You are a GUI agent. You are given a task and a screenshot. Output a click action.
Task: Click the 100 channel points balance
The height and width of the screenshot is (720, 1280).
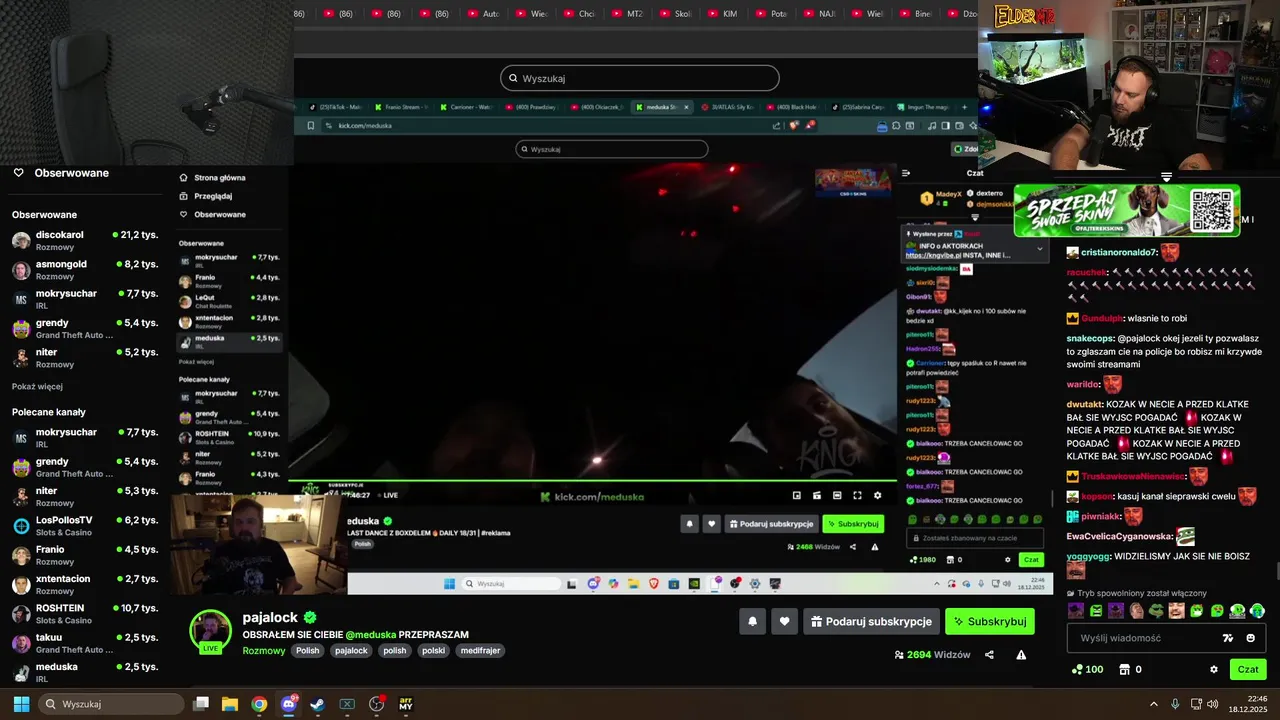(x=1087, y=670)
